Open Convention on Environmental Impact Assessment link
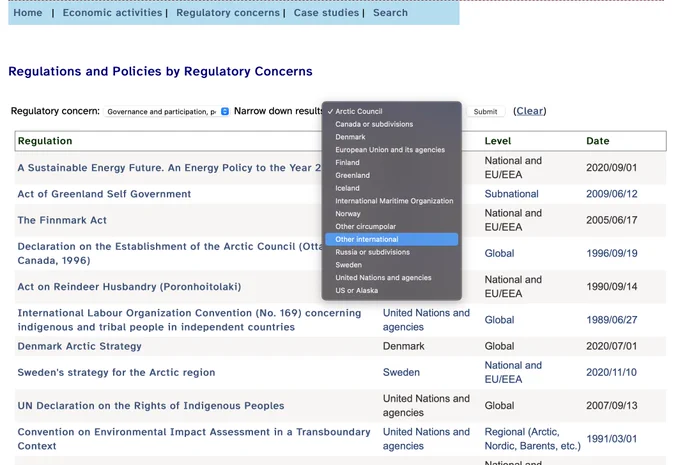Screen dimensions: 680x465 (194, 439)
